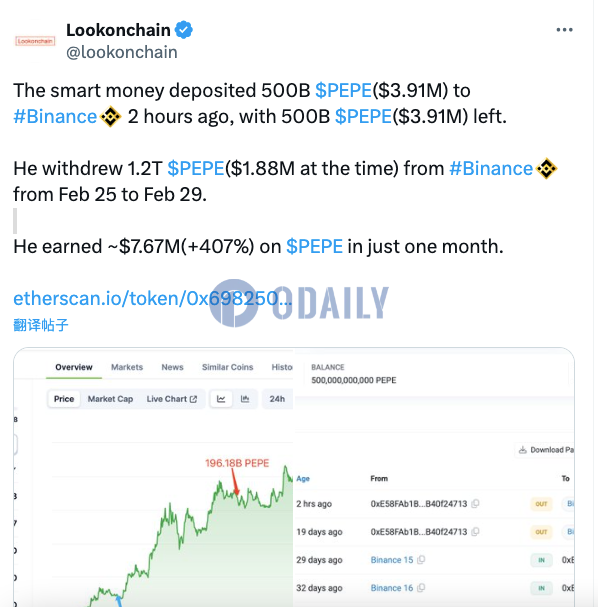This screenshot has height=607, width=598.
Task: Copy address icon beside Binance 15
Action: [421, 560]
